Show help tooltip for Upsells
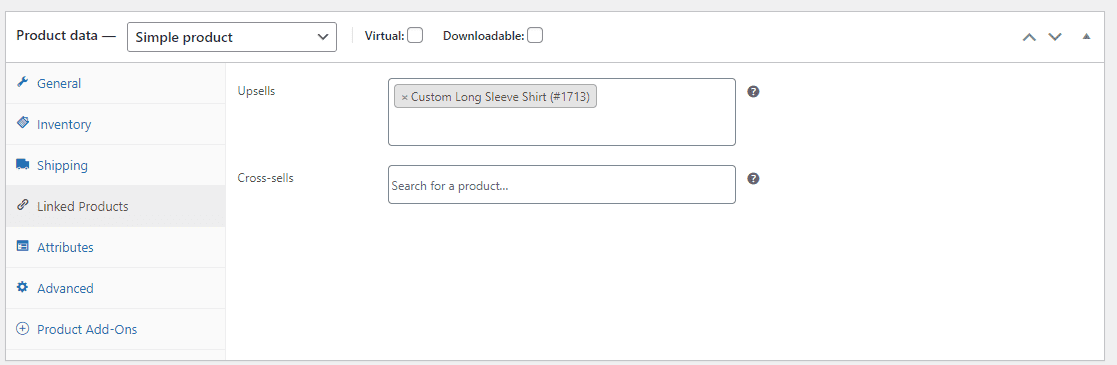 [753, 91]
